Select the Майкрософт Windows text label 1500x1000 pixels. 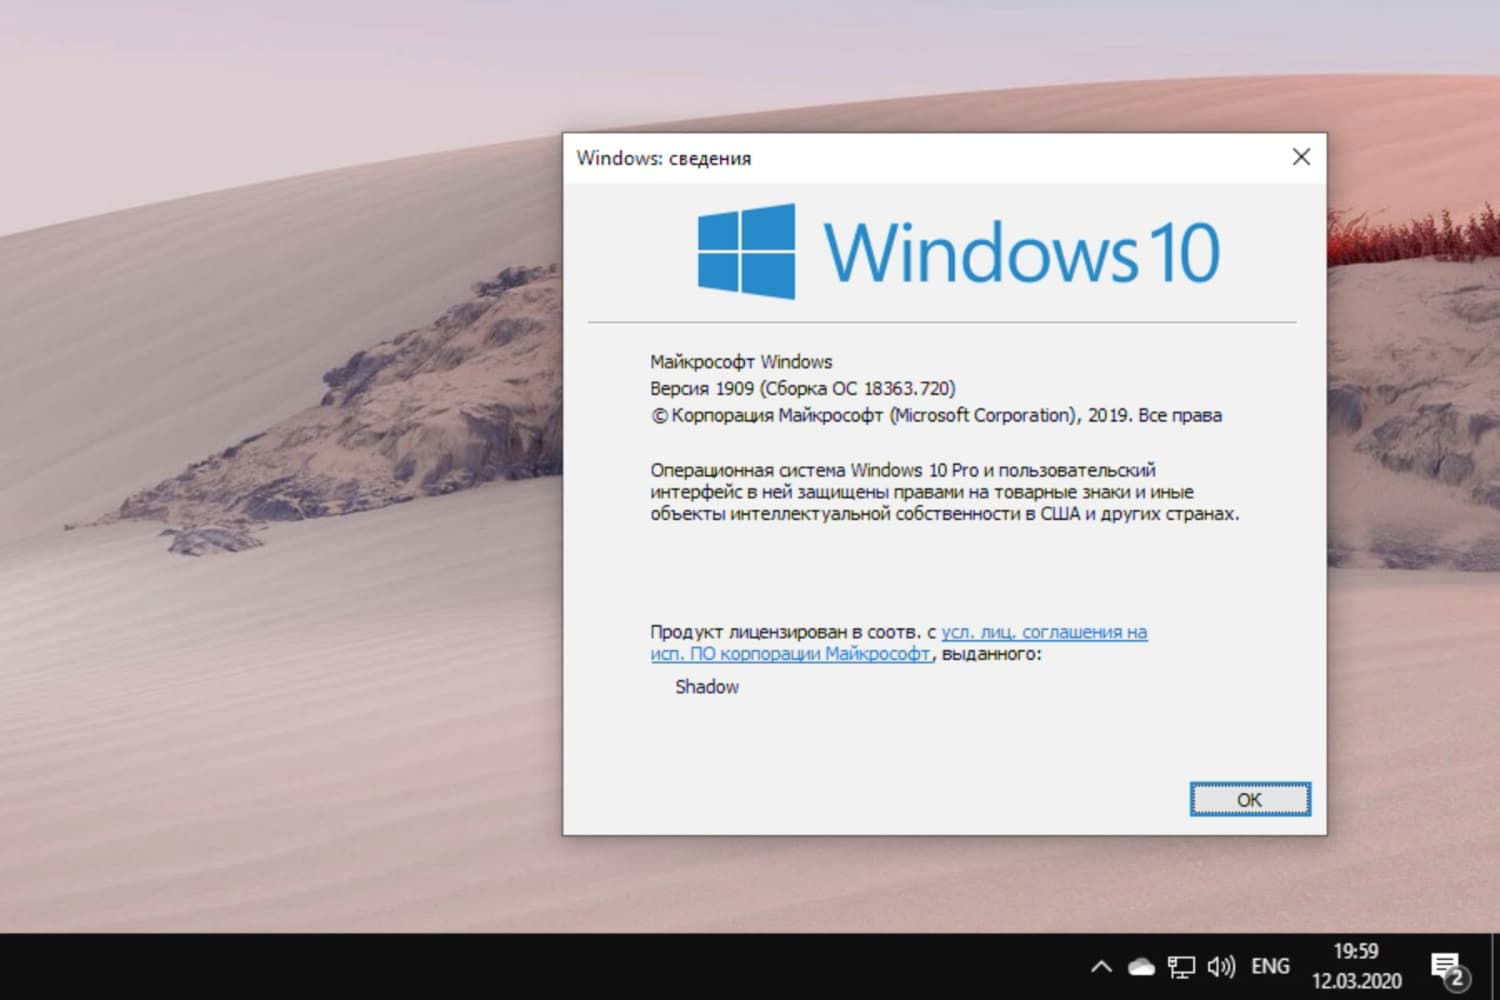click(741, 361)
